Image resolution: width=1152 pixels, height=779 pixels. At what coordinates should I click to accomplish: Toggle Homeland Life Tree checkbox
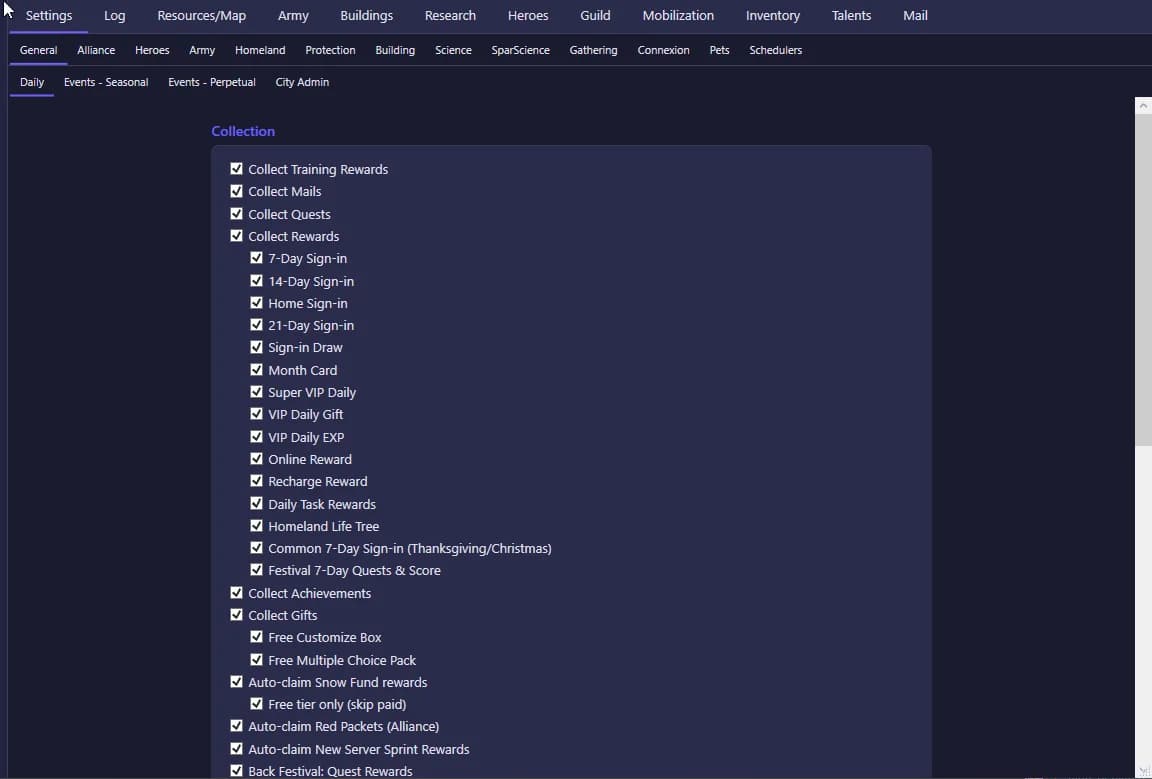coord(256,526)
